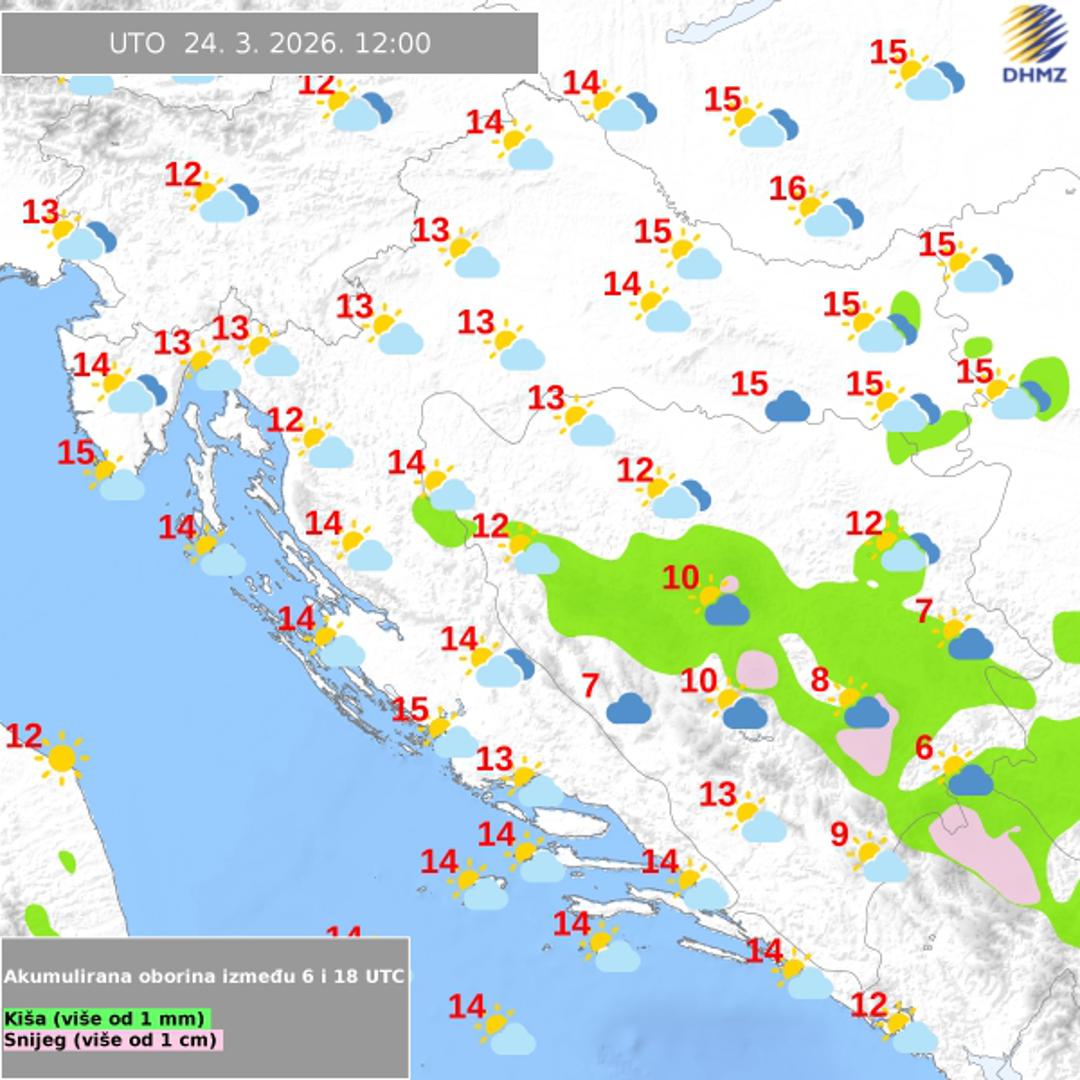1080x1080 pixels.
Task: Select the weather icon beside temperature 9
Action: (878, 859)
